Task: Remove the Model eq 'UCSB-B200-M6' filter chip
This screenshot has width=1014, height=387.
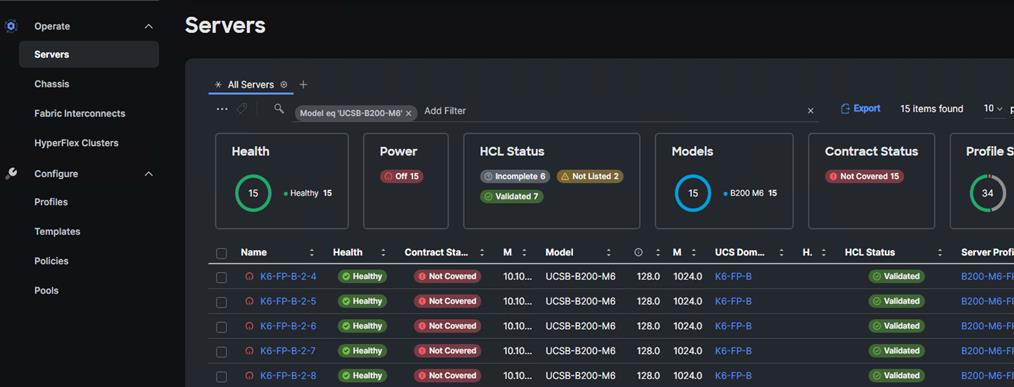Action: [409, 113]
